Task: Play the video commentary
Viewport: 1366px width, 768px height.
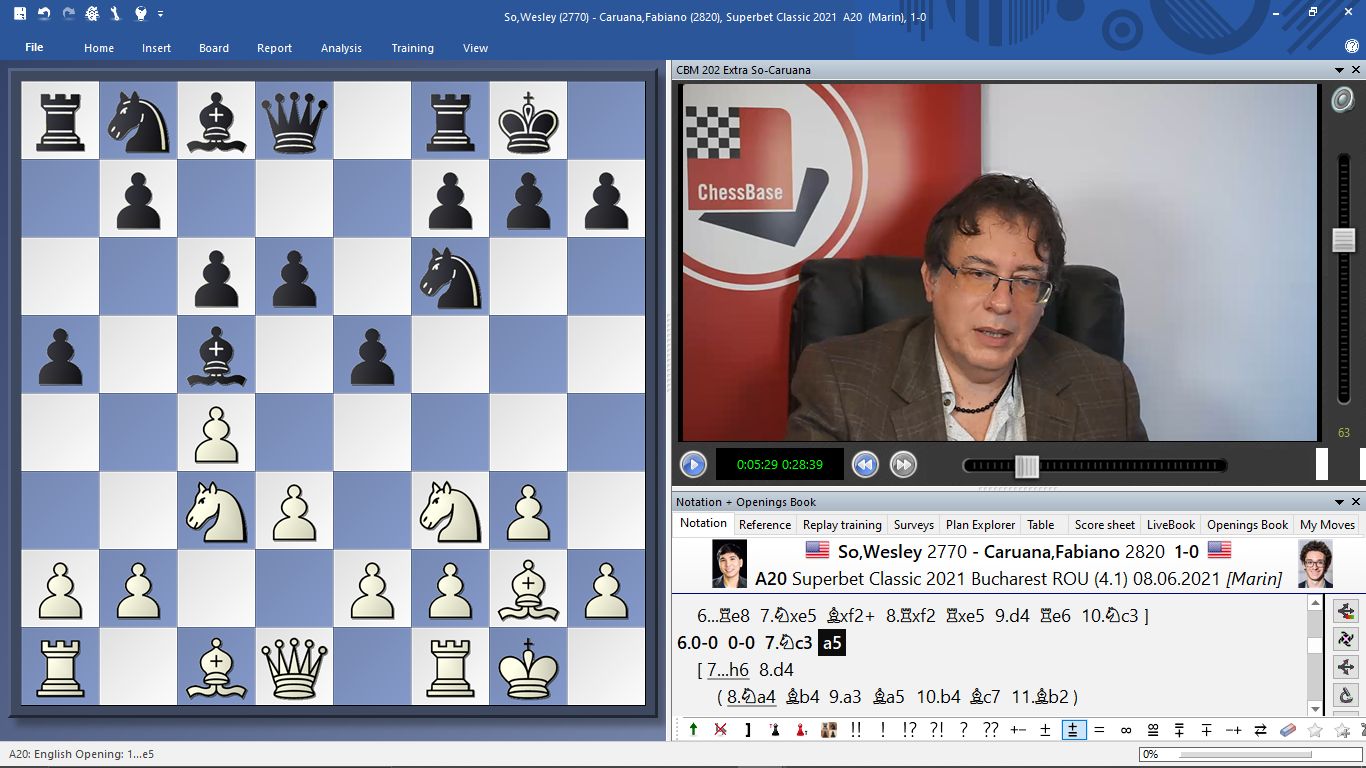Action: pyautogui.click(x=693, y=464)
